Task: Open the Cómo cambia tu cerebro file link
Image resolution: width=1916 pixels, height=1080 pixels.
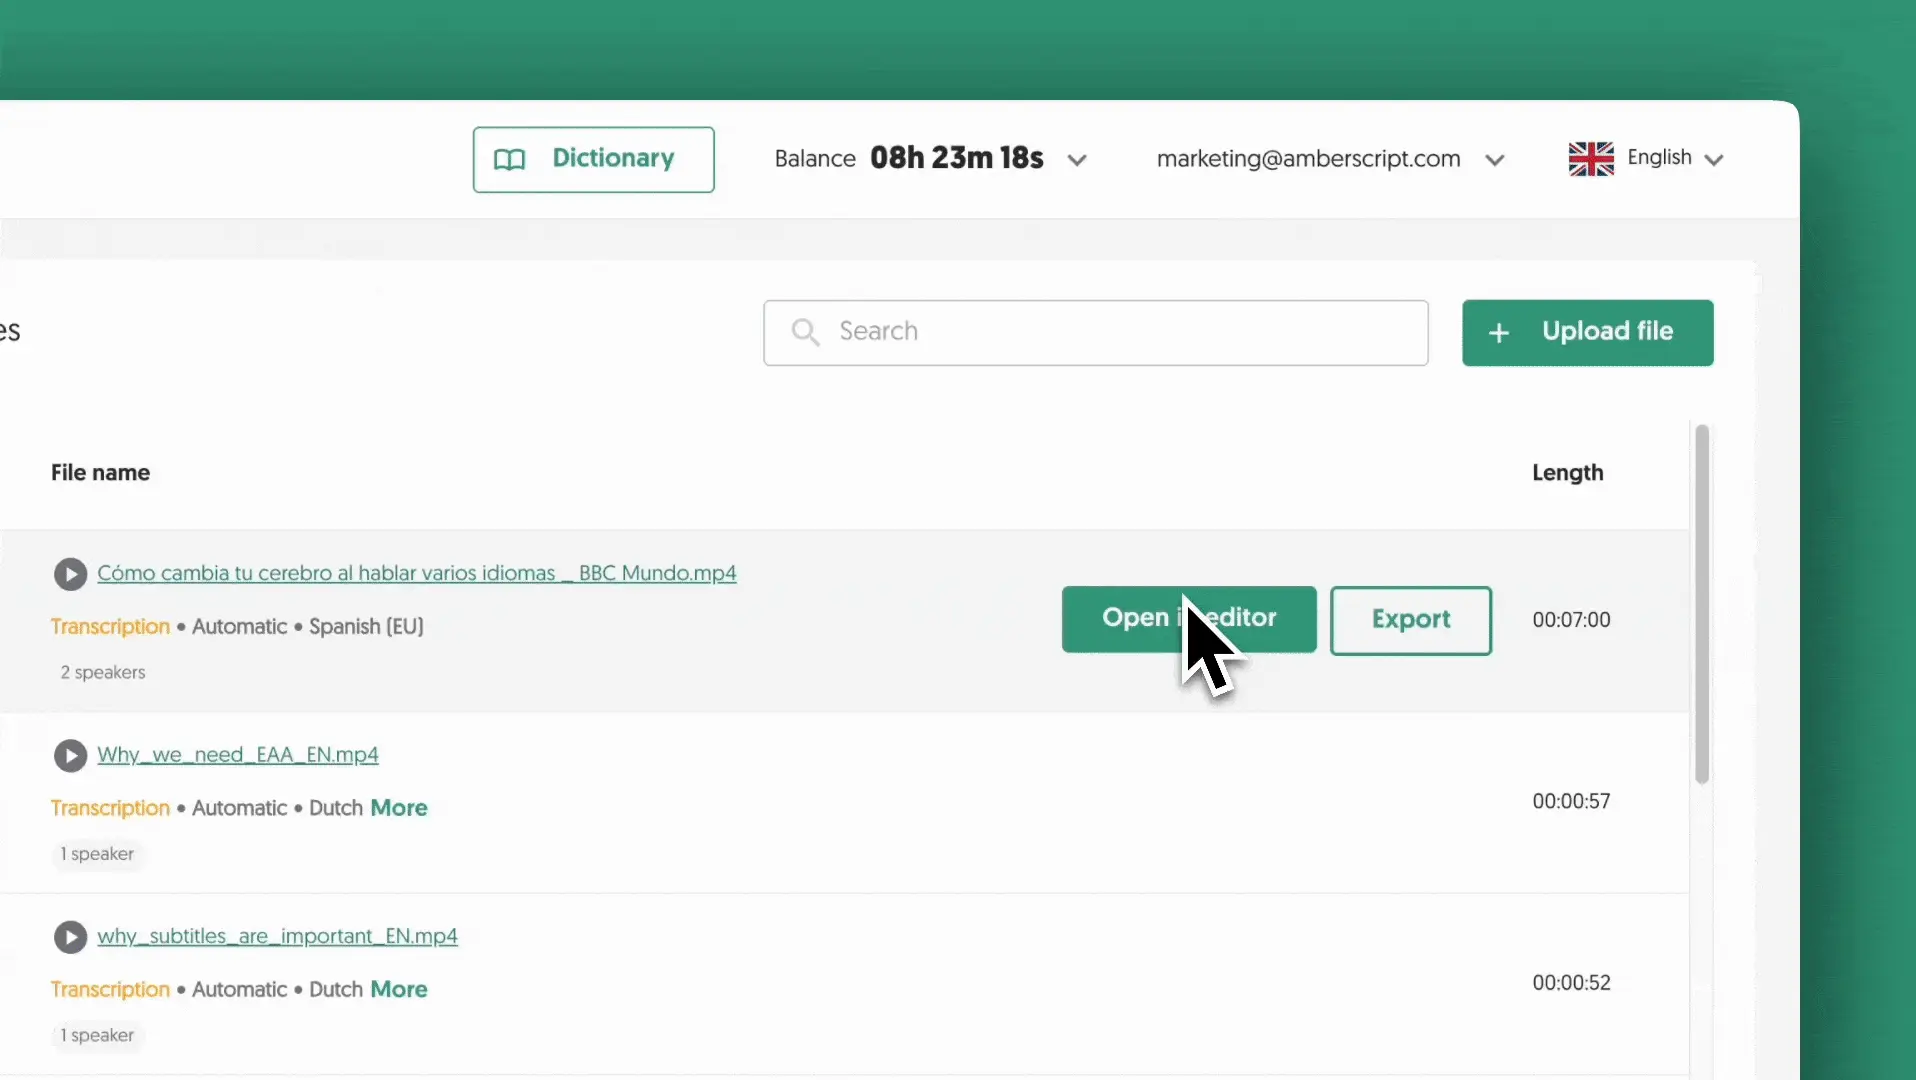Action: pos(416,573)
